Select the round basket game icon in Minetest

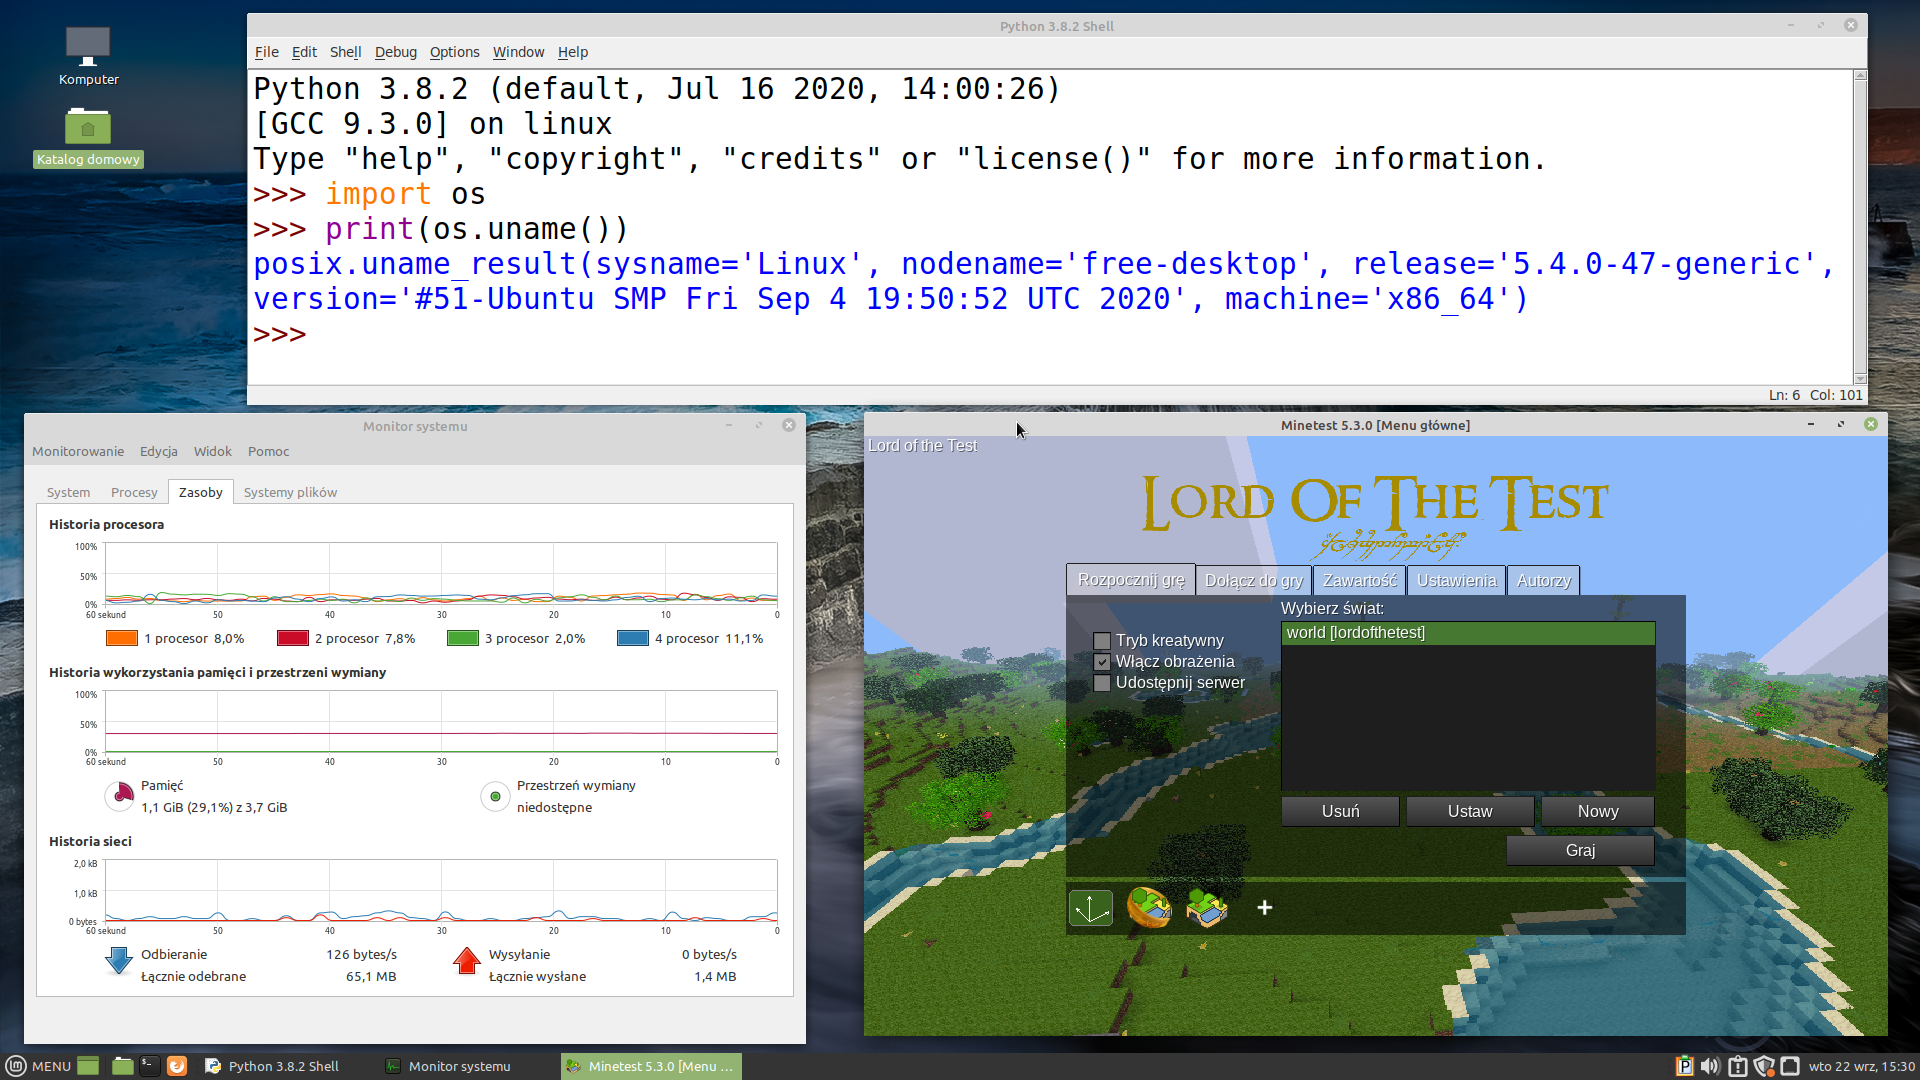[x=1149, y=907]
